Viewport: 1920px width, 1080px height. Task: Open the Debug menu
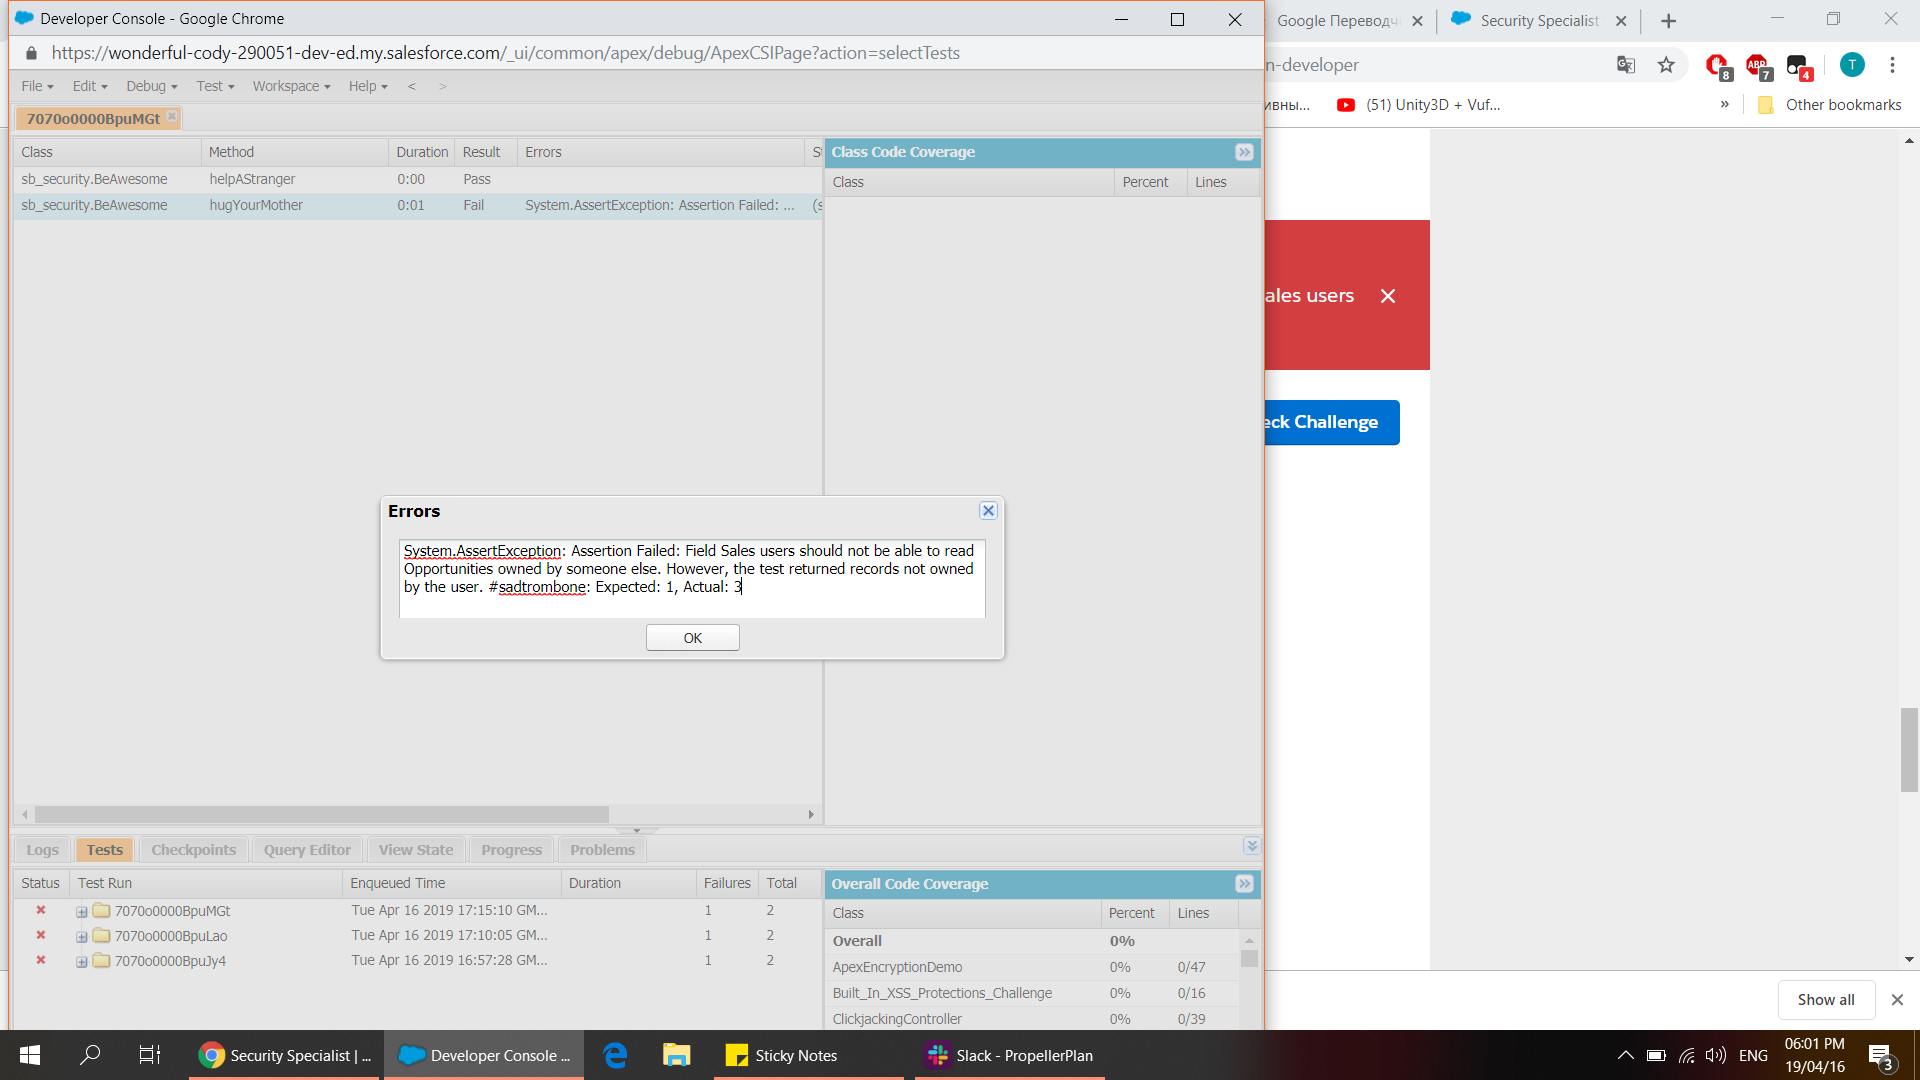(151, 86)
